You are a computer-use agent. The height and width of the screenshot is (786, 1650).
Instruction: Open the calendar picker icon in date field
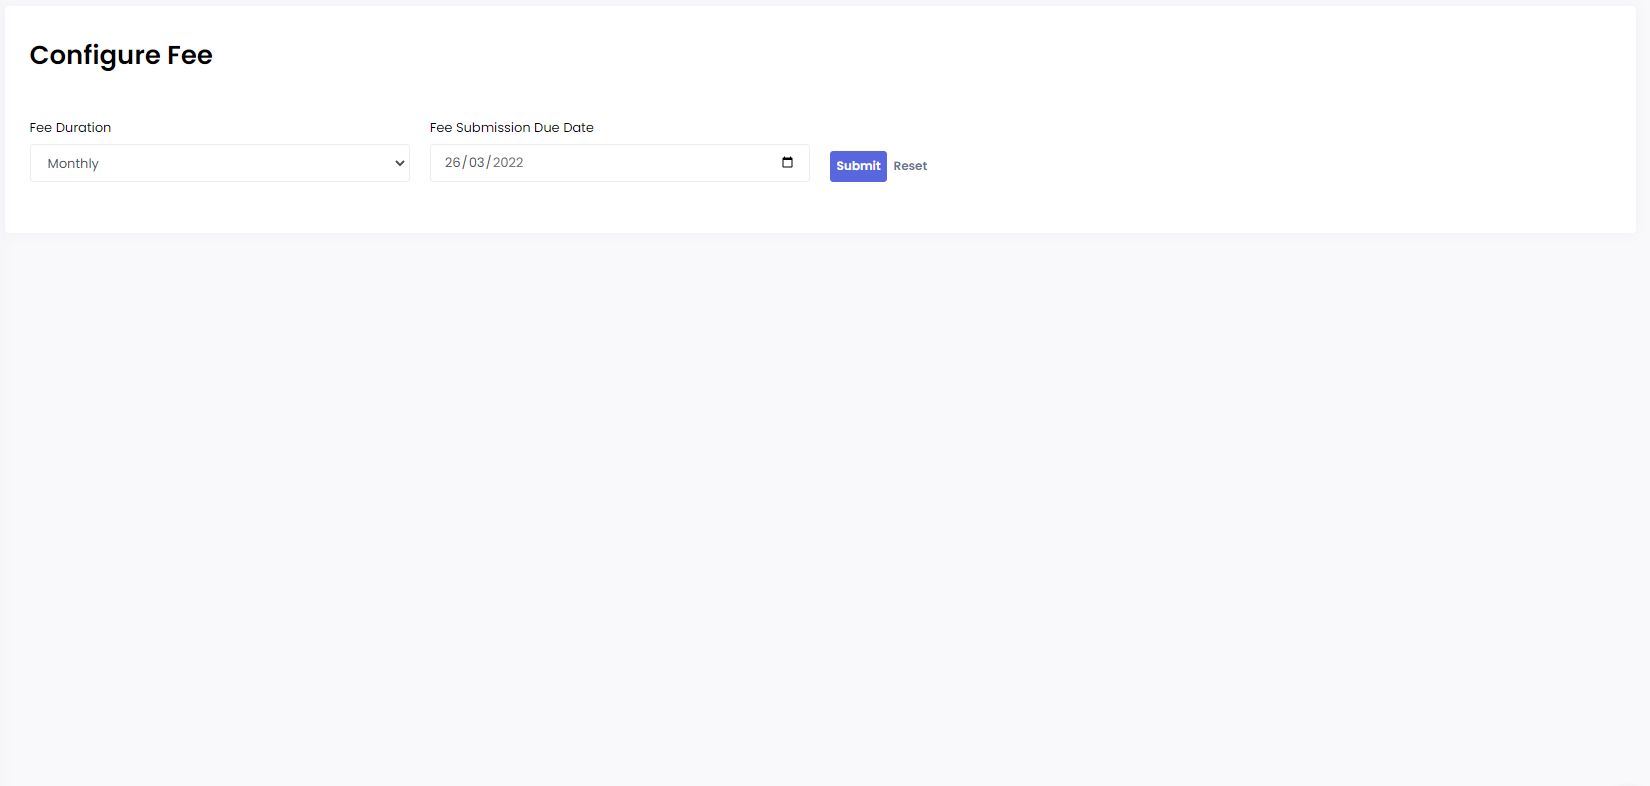pos(787,162)
